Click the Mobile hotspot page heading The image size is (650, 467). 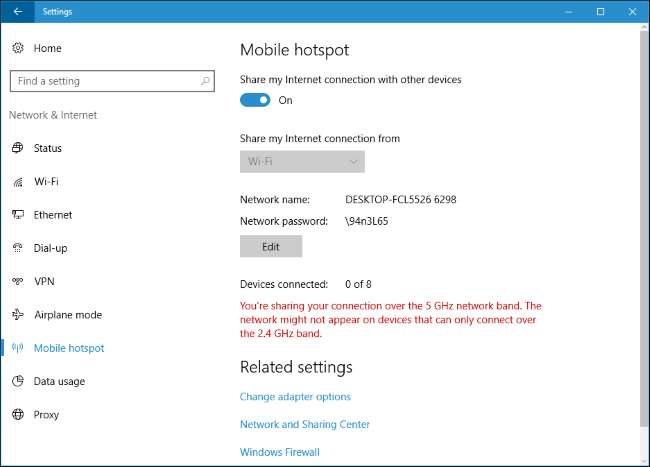pyautogui.click(x=294, y=50)
